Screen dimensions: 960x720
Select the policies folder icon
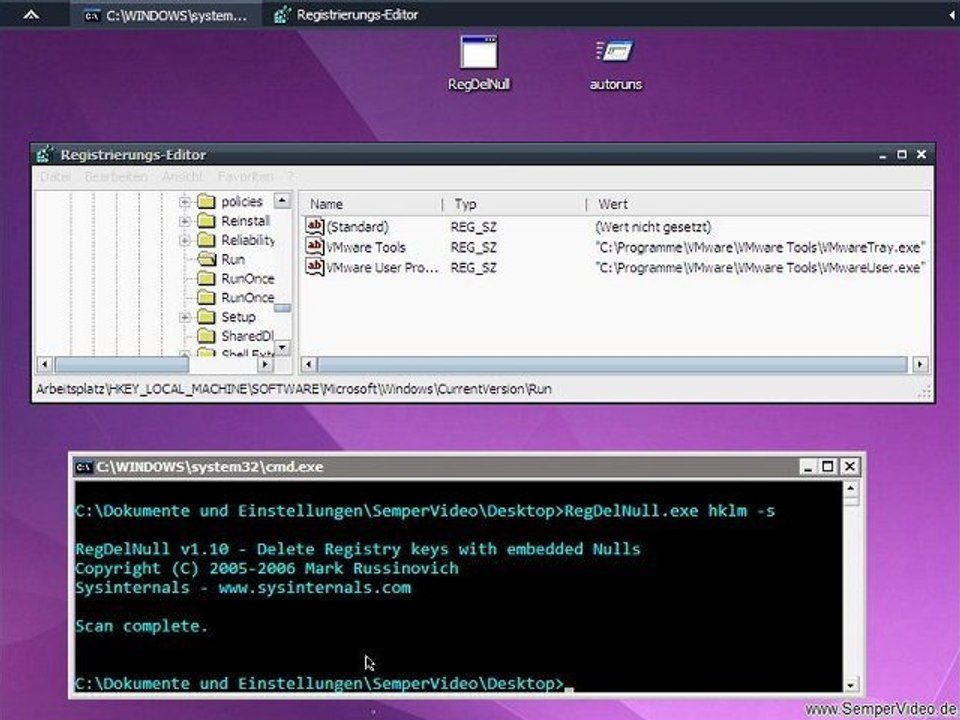(x=207, y=201)
